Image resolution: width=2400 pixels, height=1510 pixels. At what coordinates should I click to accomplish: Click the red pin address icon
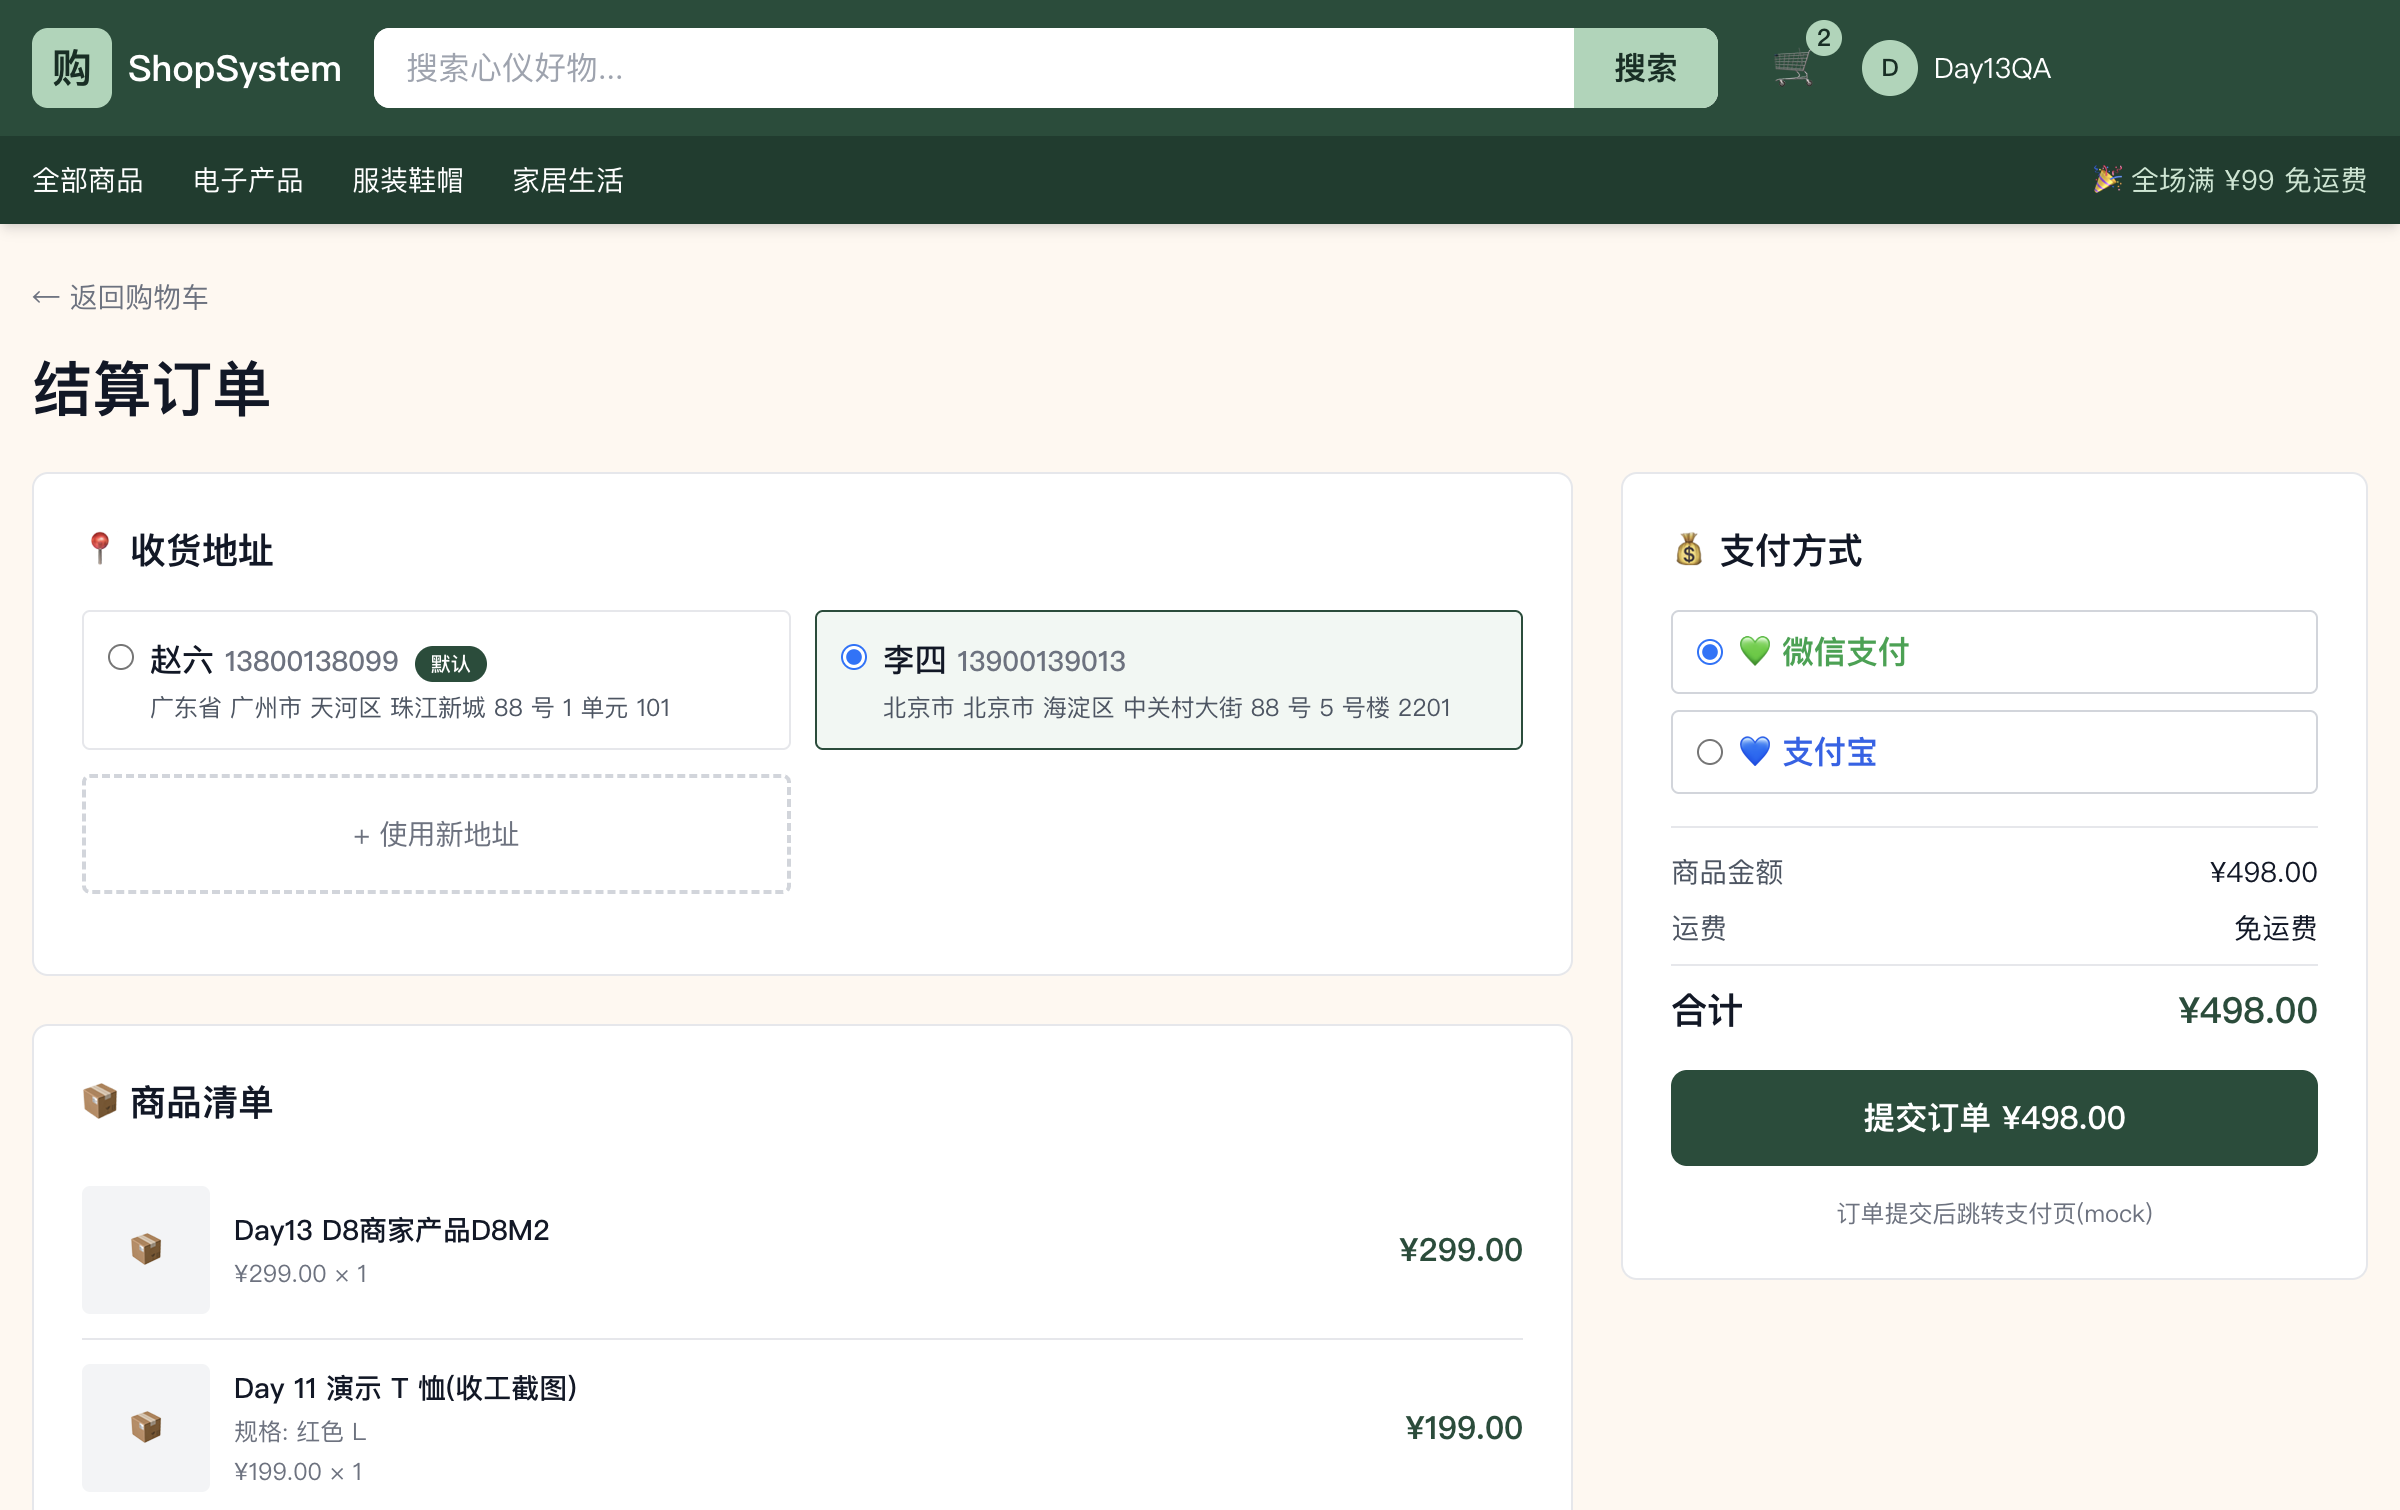[99, 549]
